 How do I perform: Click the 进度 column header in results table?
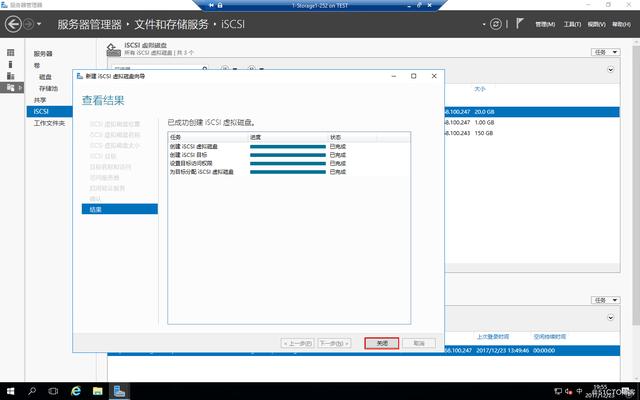coord(288,137)
